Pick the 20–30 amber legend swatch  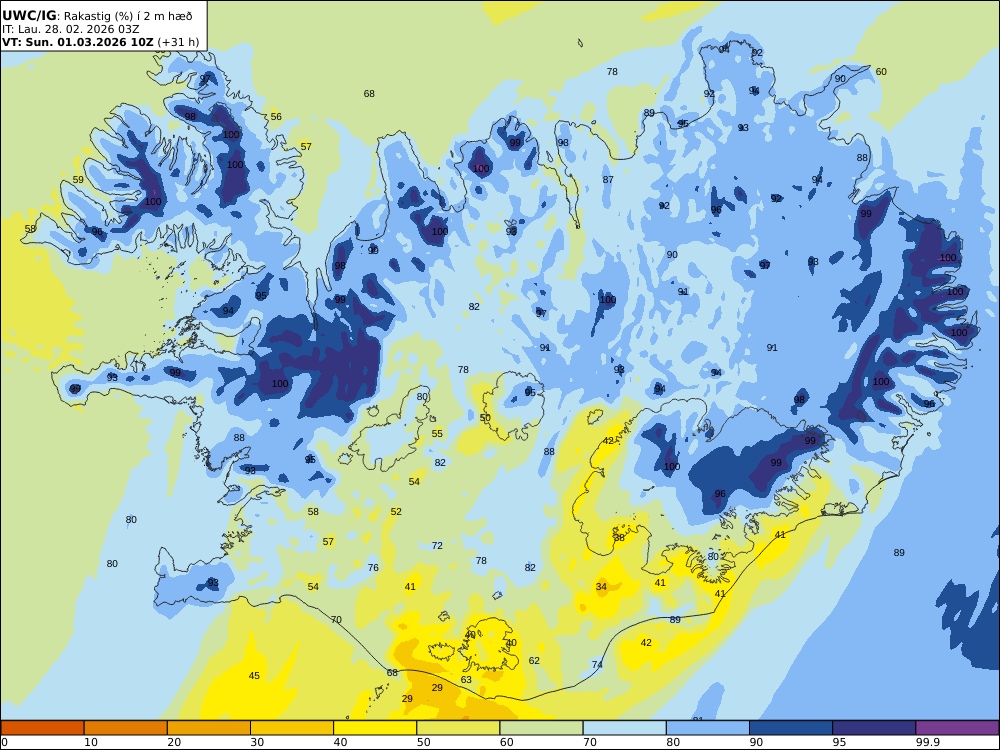tap(209, 728)
